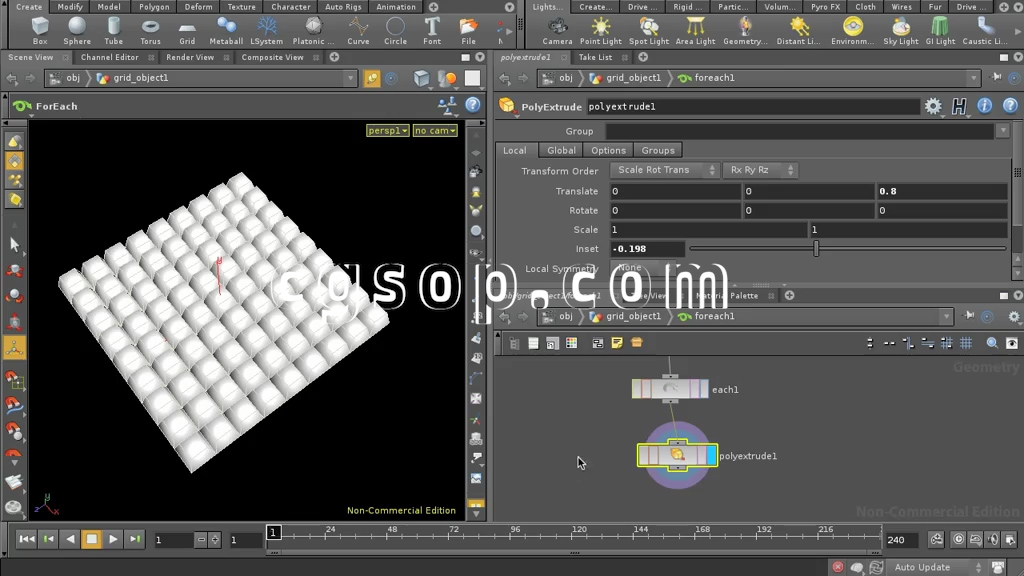Activate the Curve tool

358,31
